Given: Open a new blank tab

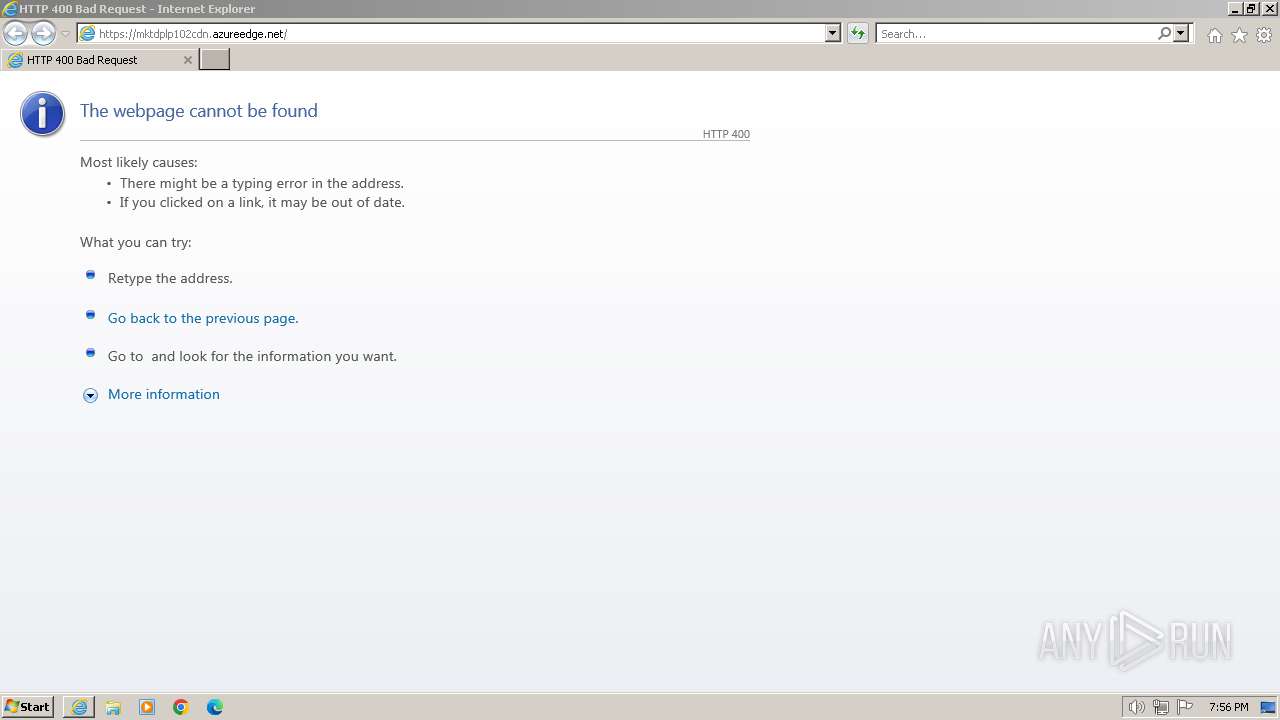Looking at the screenshot, I should tap(215, 60).
